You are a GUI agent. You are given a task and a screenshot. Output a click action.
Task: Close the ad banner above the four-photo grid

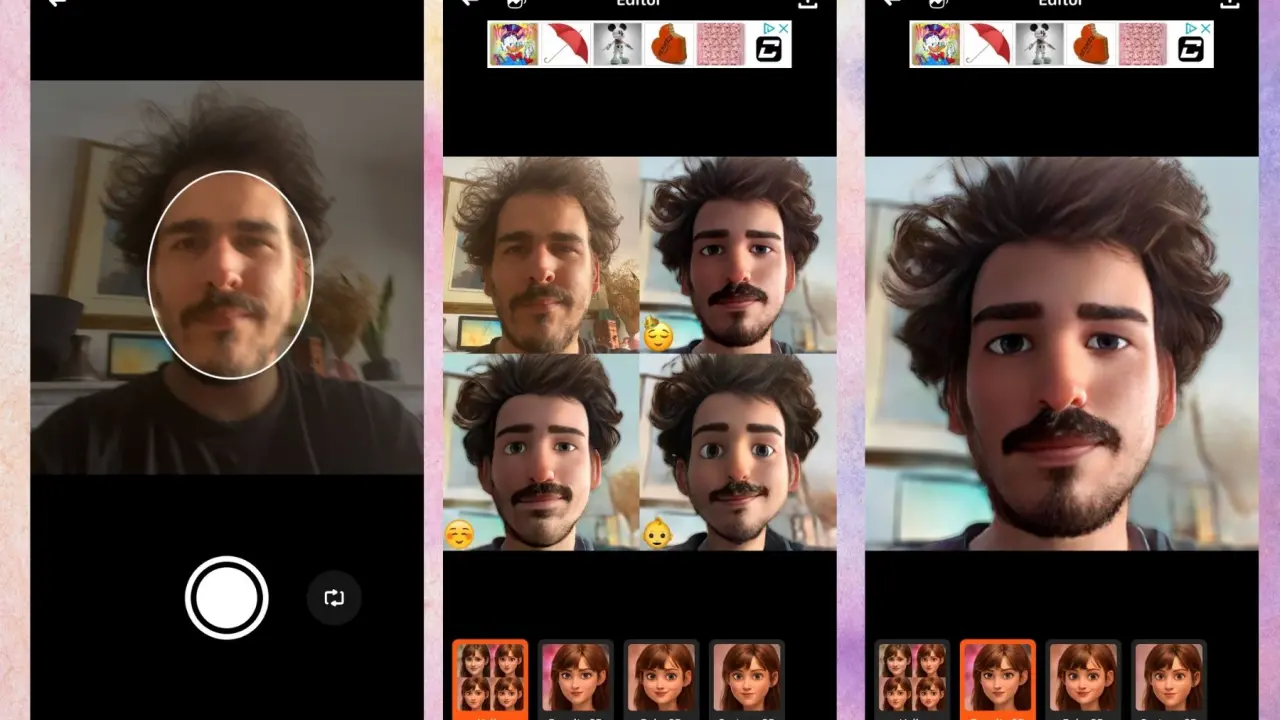783,29
